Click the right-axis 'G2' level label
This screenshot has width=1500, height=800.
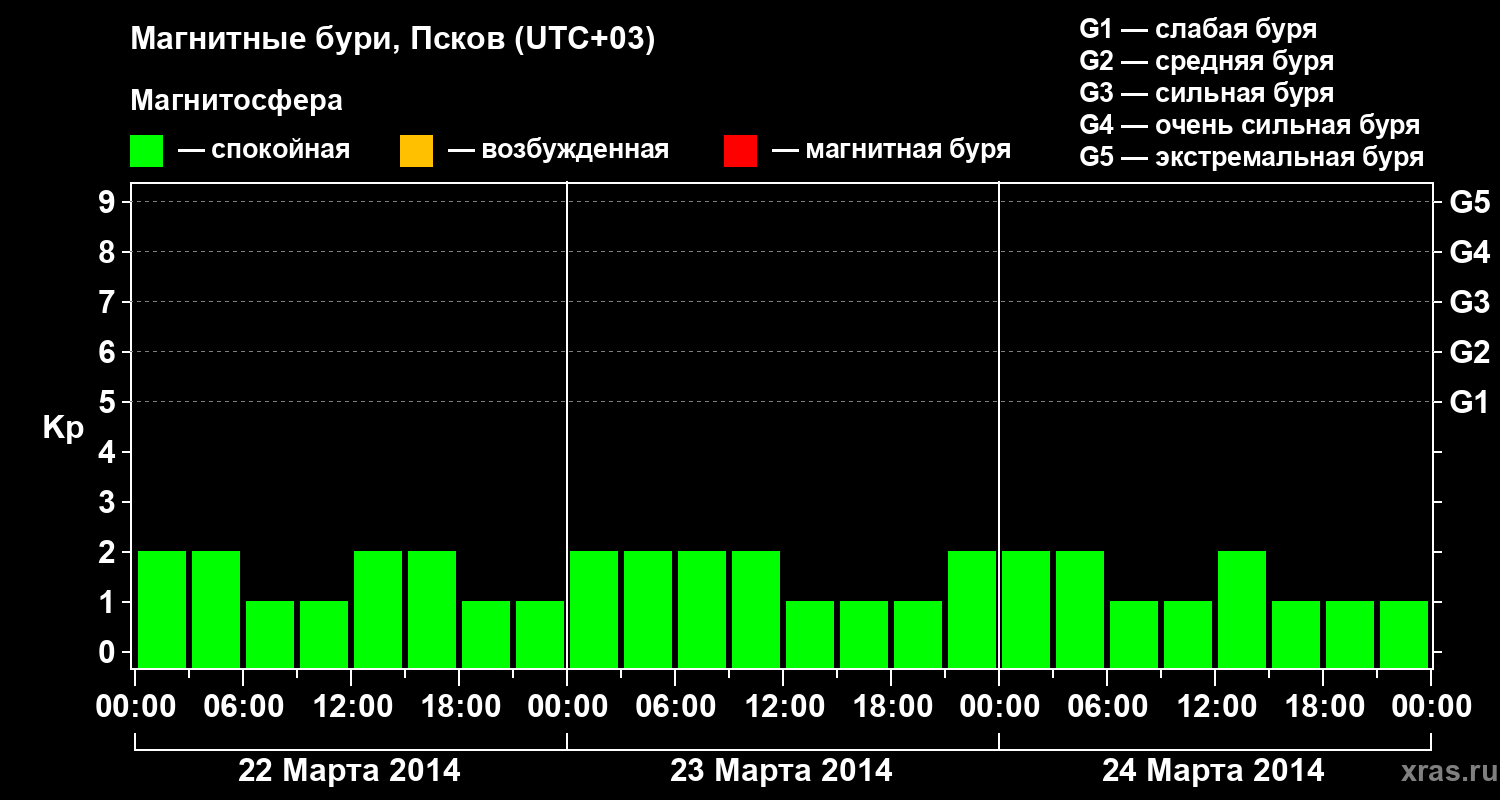click(1469, 352)
